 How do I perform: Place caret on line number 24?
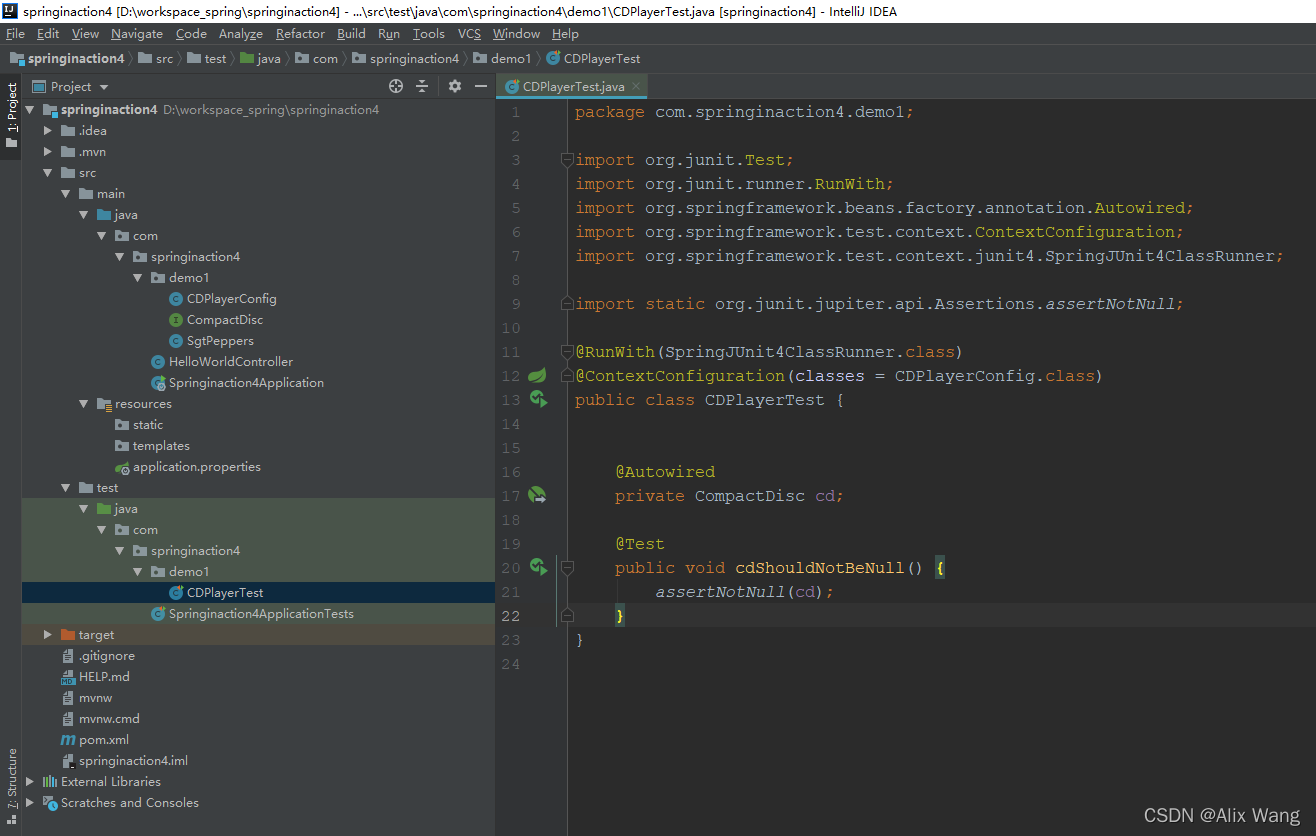pyautogui.click(x=512, y=664)
